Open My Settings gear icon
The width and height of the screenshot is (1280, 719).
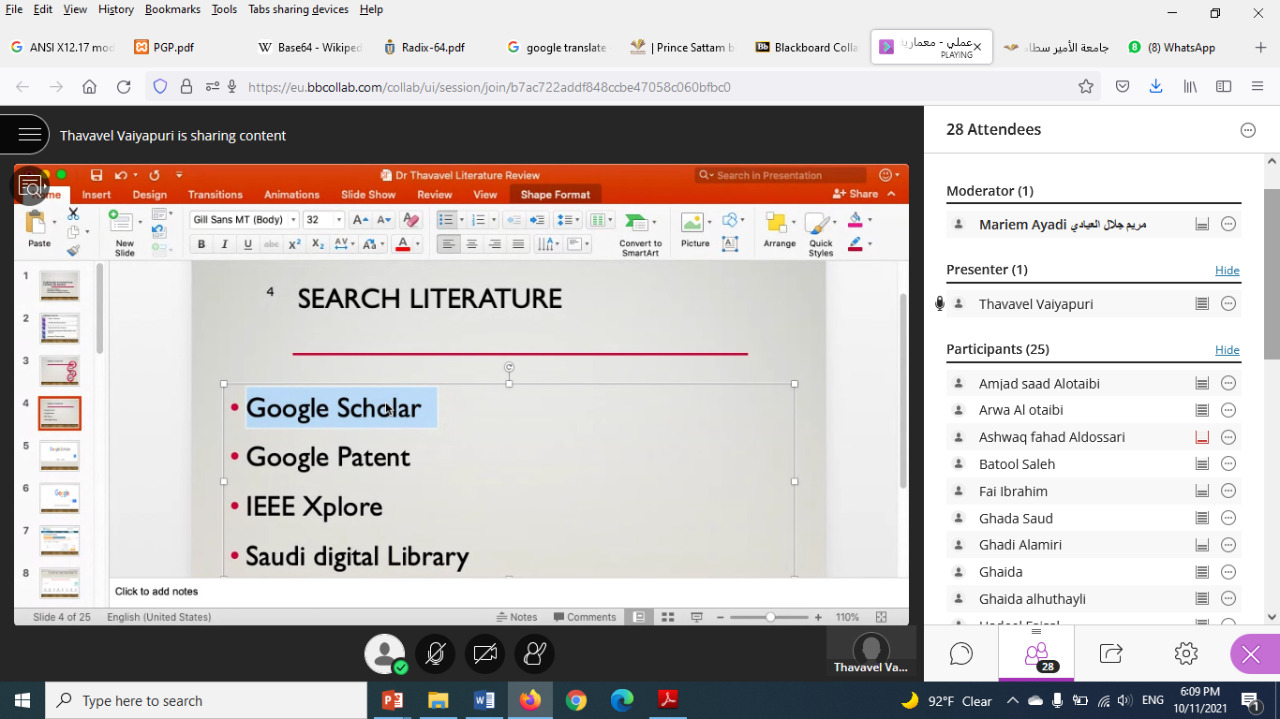click(1186, 653)
